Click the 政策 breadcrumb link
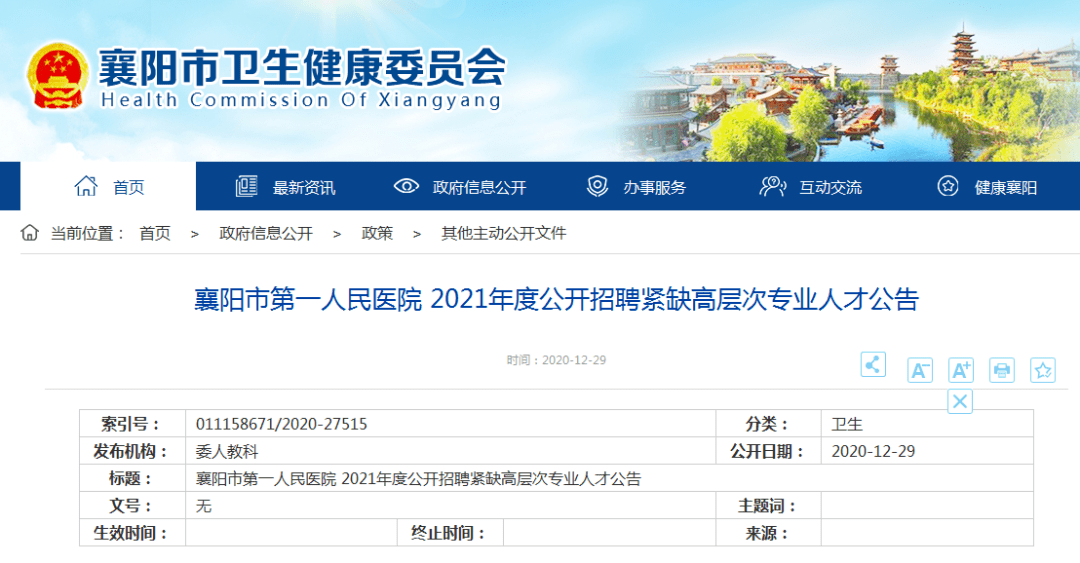 pyautogui.click(x=377, y=233)
